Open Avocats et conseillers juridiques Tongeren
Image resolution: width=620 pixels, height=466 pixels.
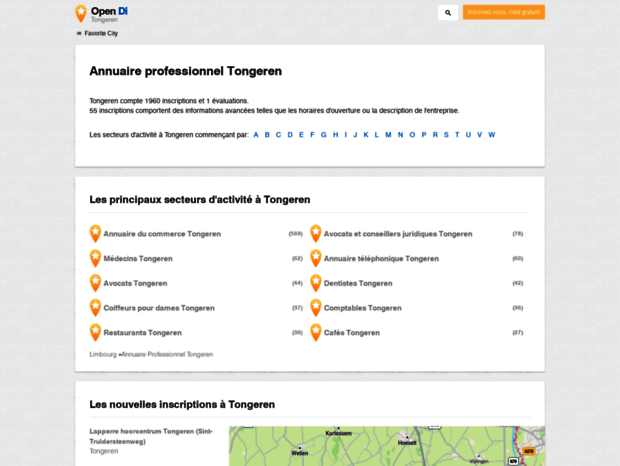pyautogui.click(x=397, y=234)
